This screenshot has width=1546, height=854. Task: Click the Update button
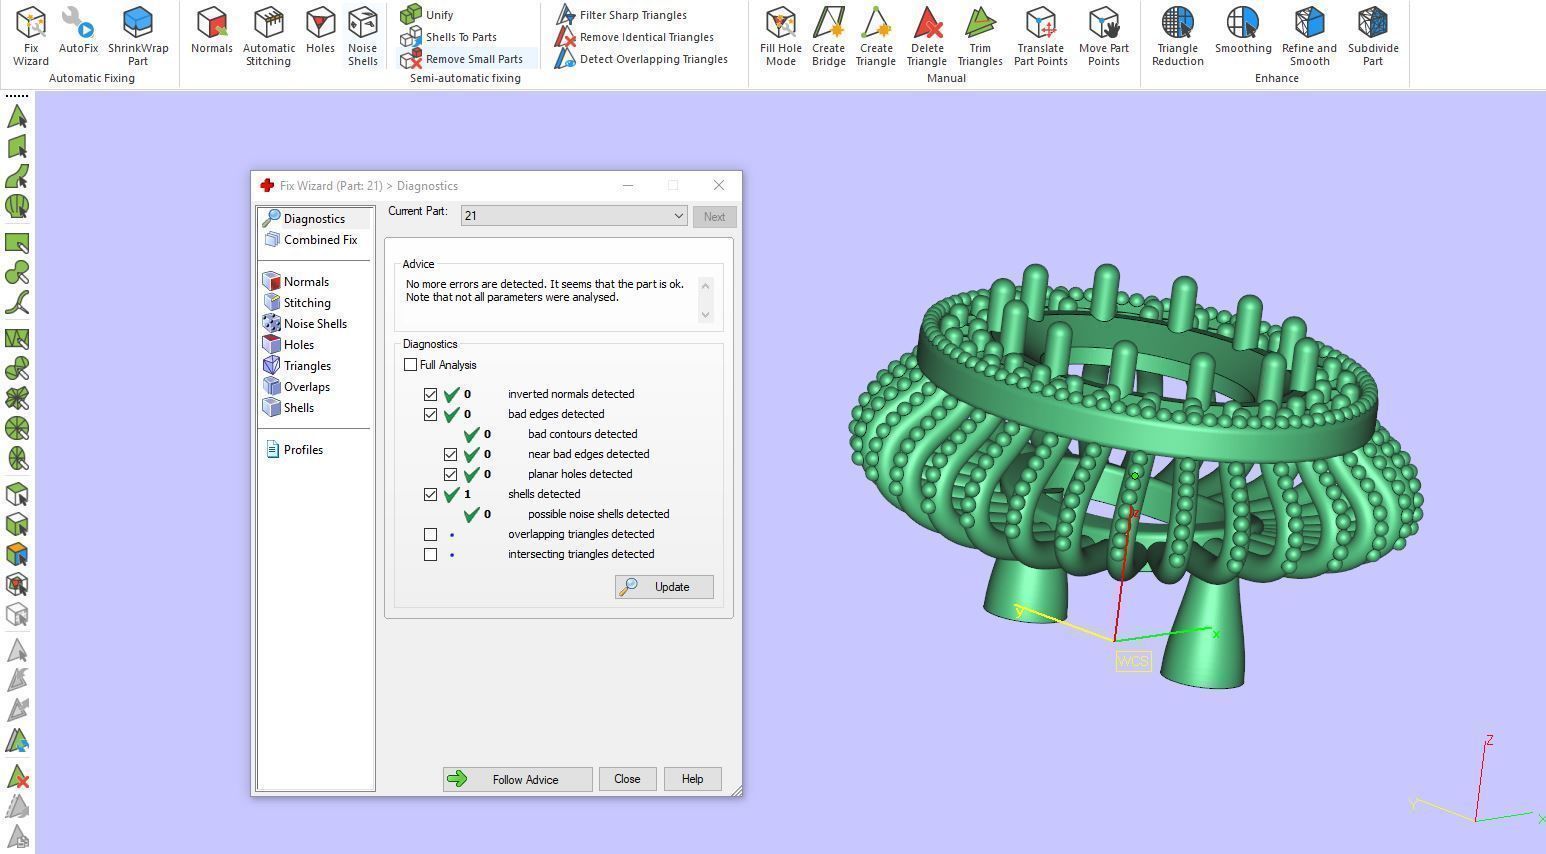coord(664,587)
